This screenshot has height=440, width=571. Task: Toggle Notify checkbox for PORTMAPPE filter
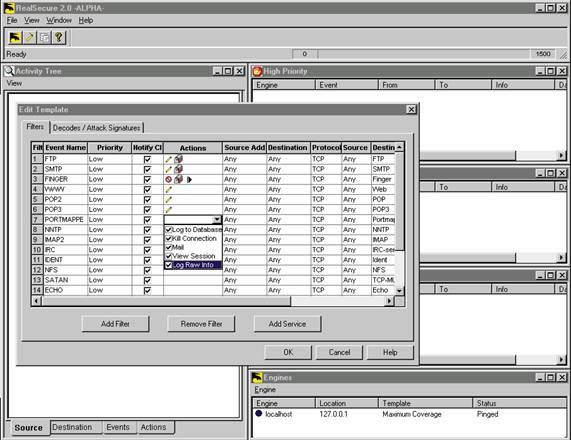pos(147,220)
